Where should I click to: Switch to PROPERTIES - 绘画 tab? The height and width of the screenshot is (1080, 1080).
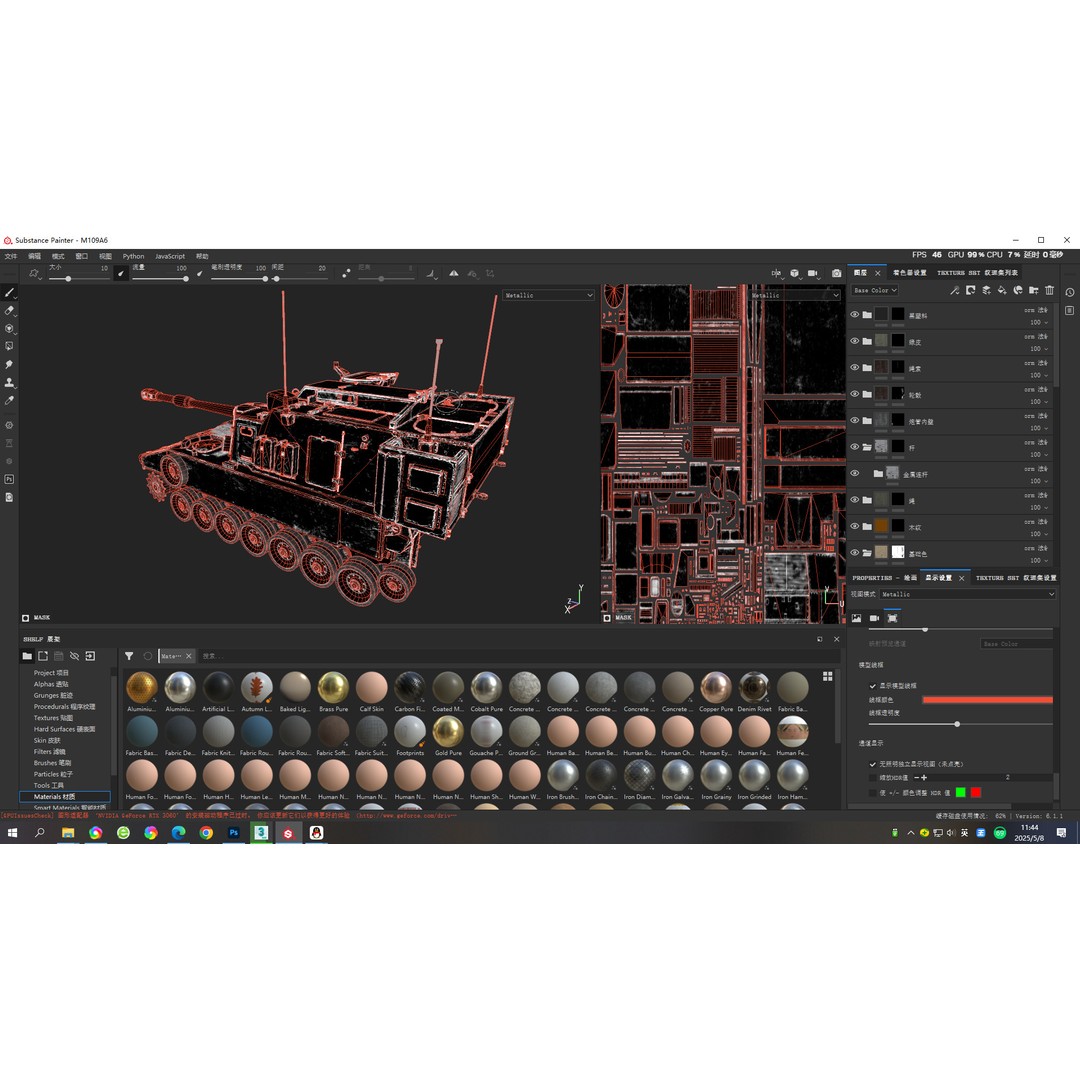[884, 578]
